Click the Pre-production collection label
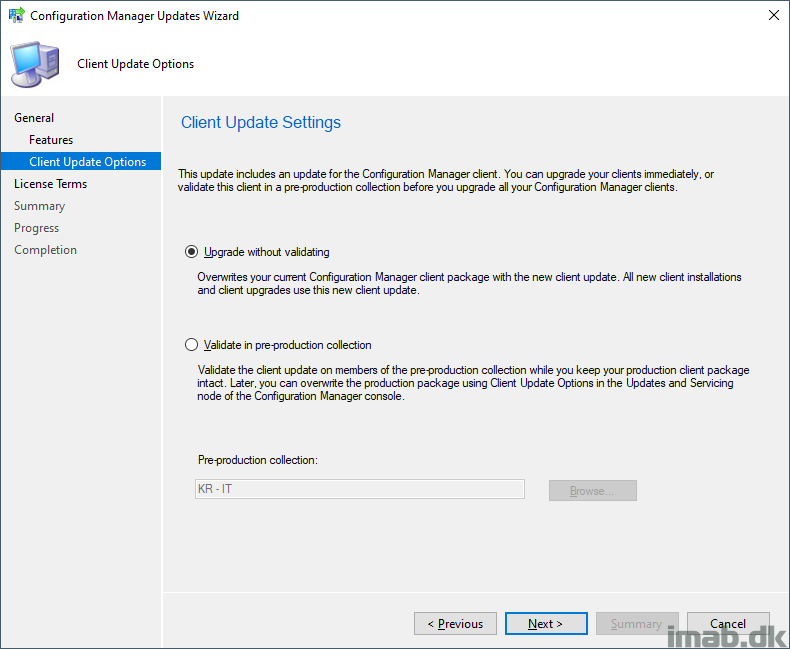This screenshot has width=790, height=649. pyautogui.click(x=258, y=460)
